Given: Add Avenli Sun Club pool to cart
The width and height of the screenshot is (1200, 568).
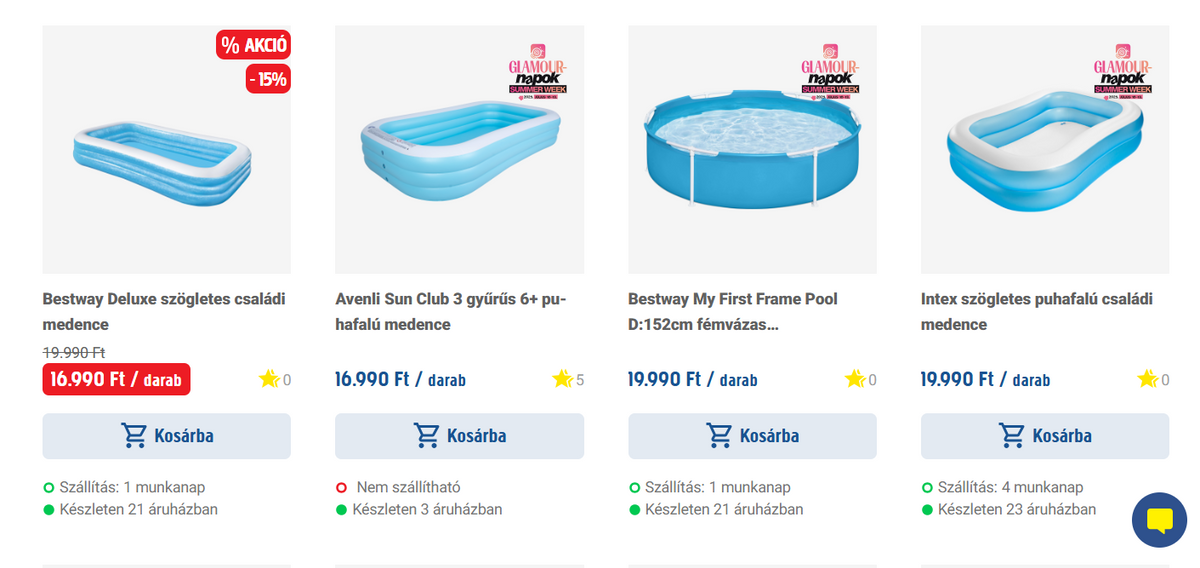Looking at the screenshot, I should click(x=459, y=436).
